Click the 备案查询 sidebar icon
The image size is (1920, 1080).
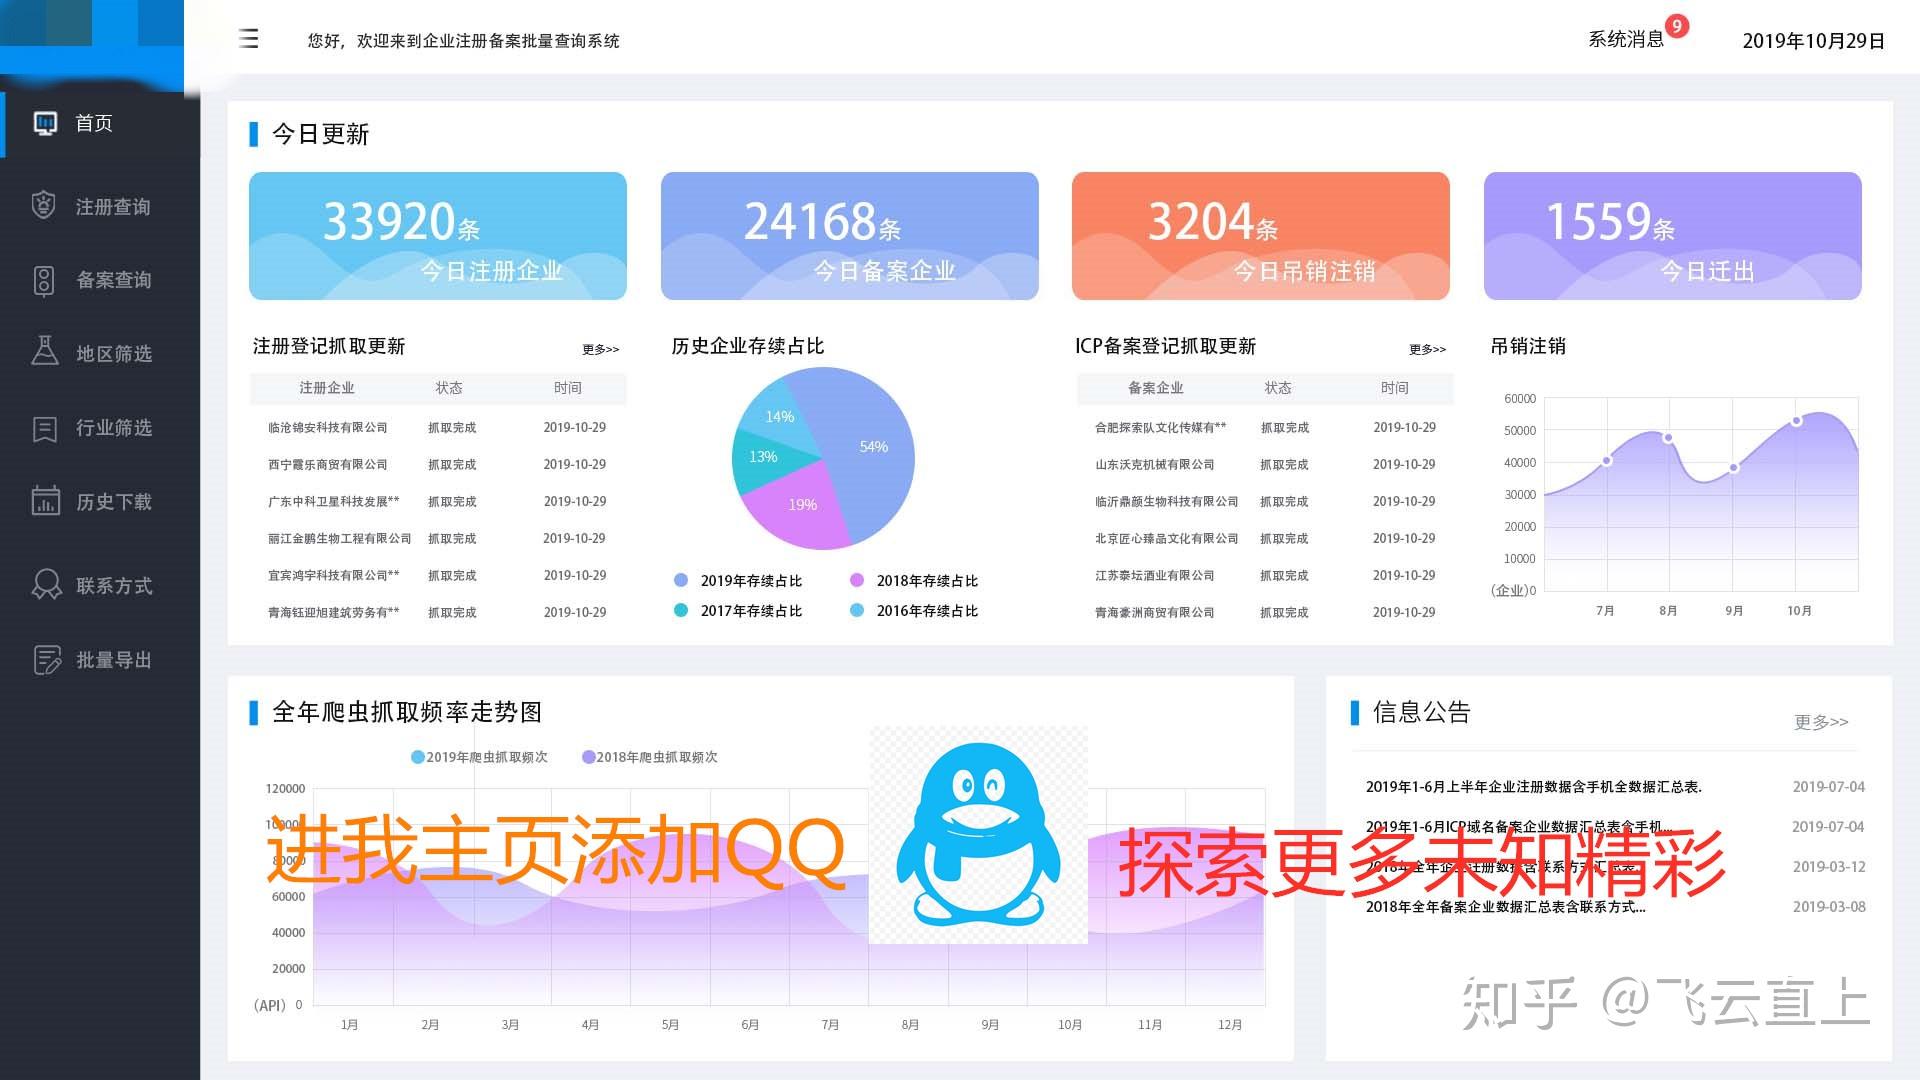coord(44,280)
